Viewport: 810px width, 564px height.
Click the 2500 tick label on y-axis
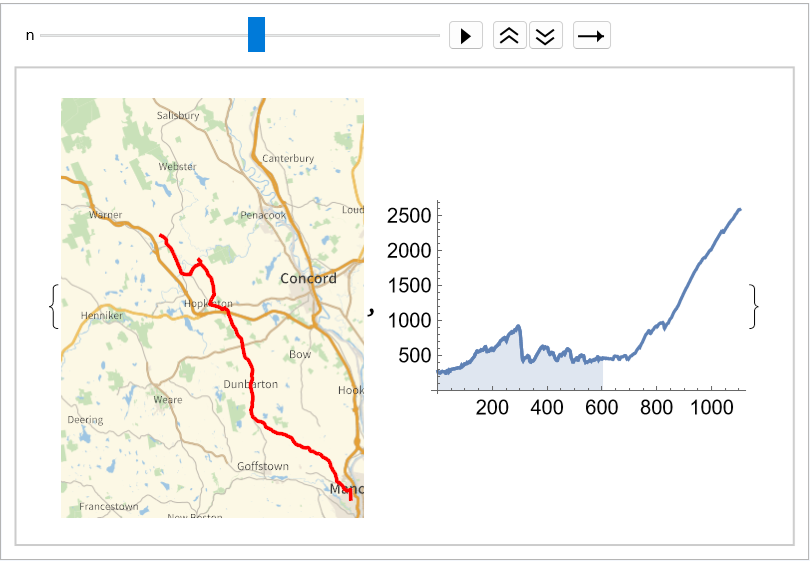click(410, 216)
